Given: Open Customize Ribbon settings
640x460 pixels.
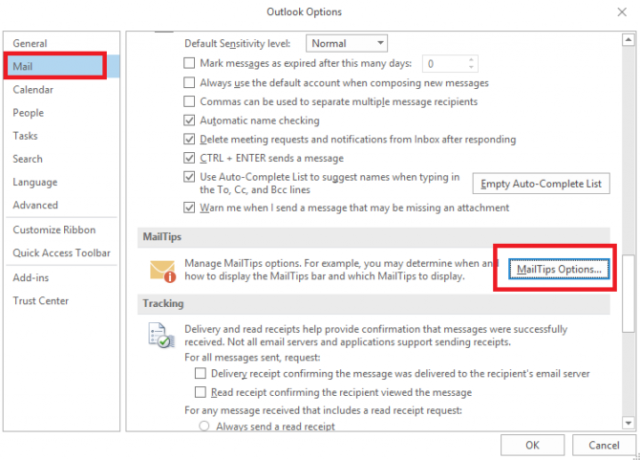Looking at the screenshot, I should pyautogui.click(x=62, y=230).
